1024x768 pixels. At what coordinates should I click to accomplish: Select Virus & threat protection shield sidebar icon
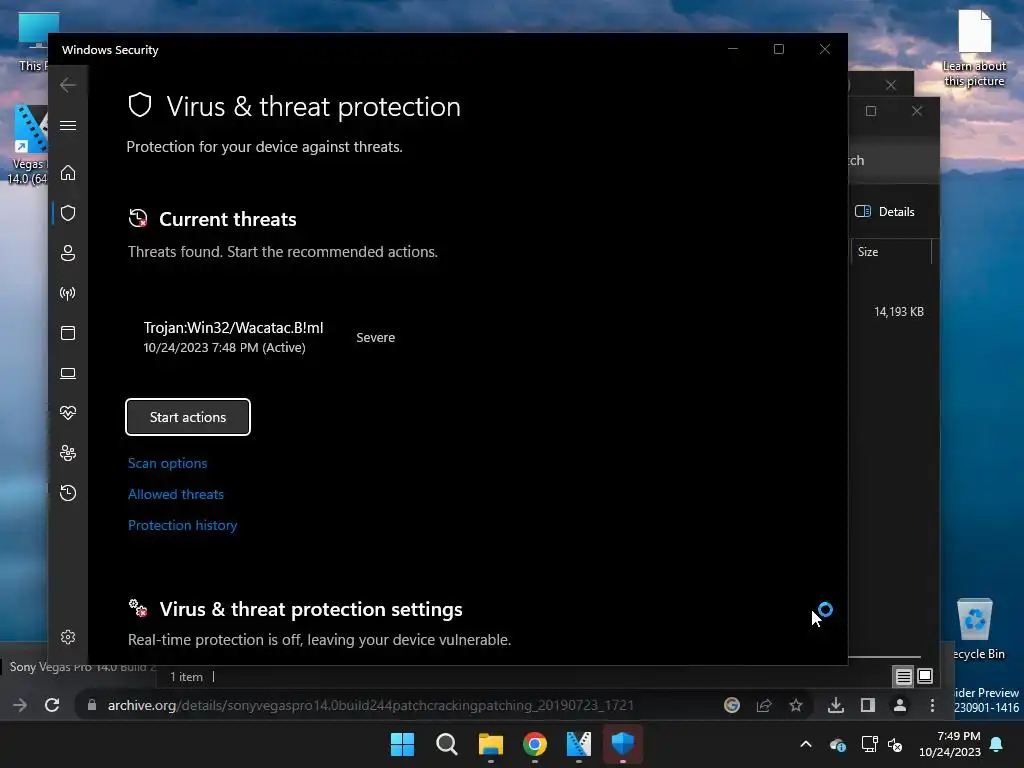[68, 213]
